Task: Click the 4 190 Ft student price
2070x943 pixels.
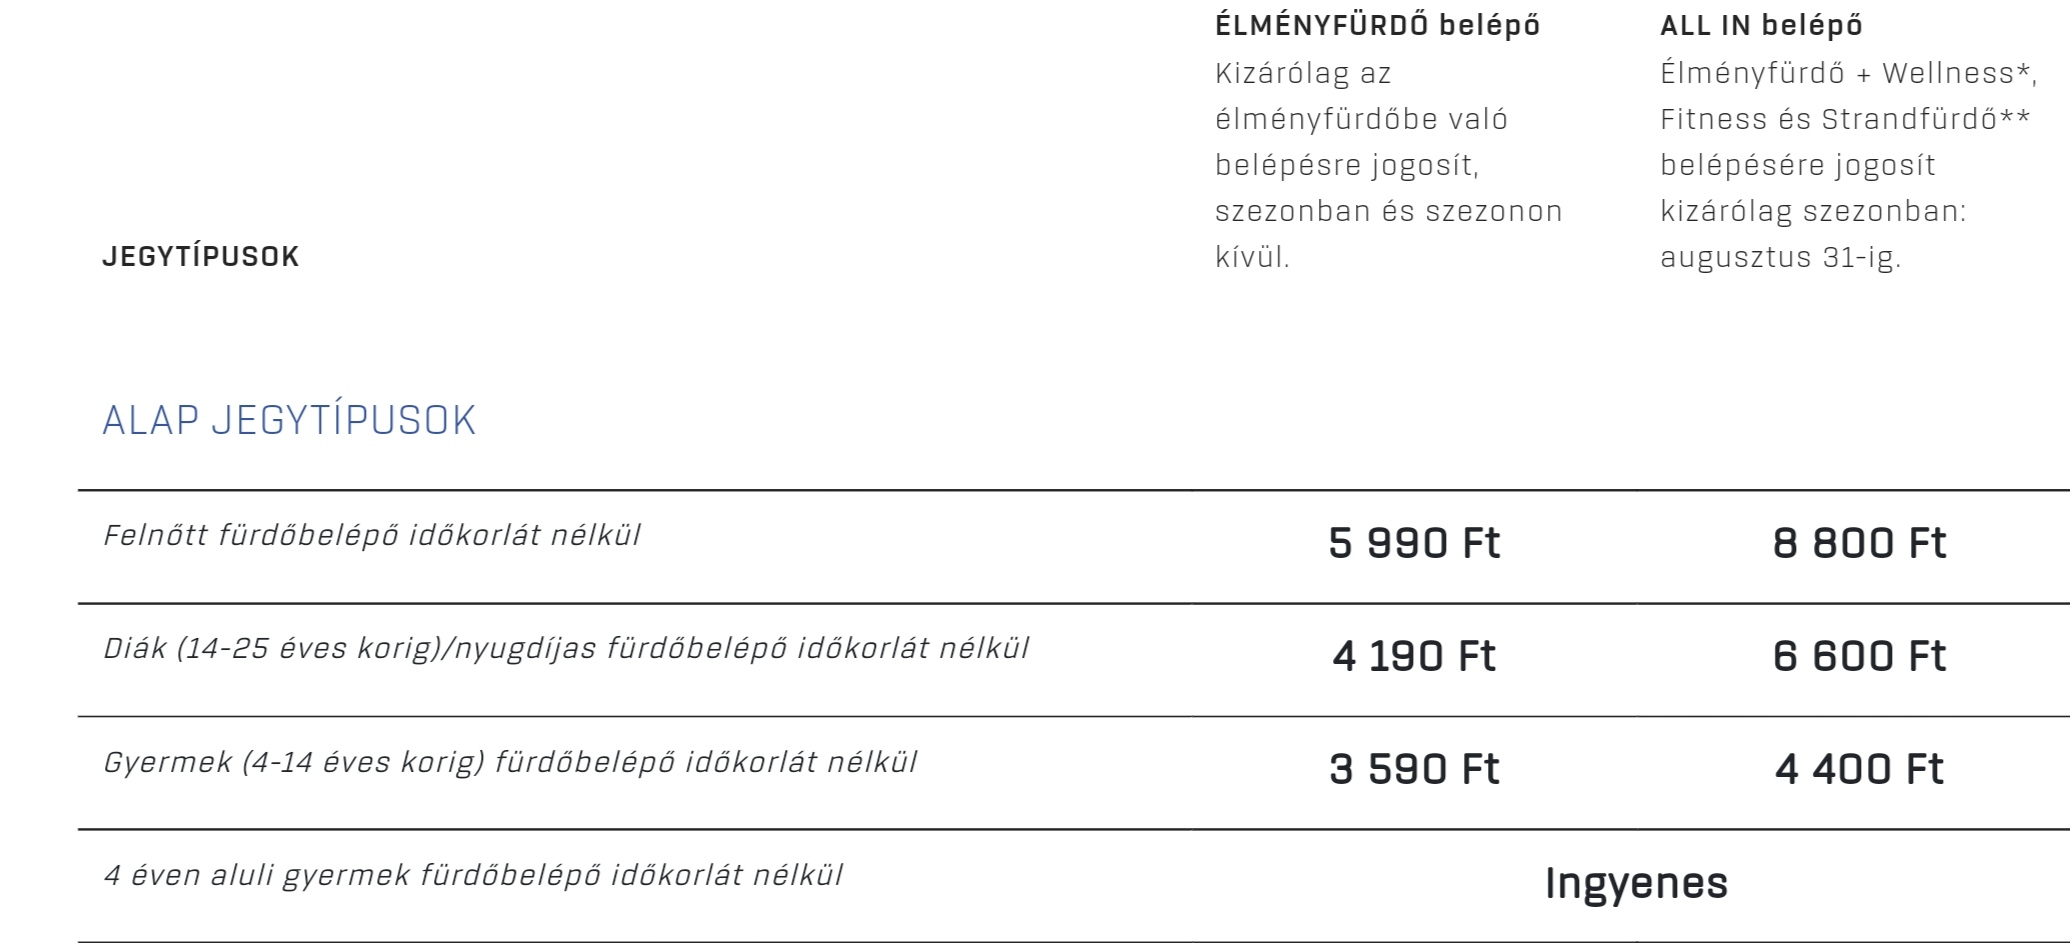Action: (1414, 656)
